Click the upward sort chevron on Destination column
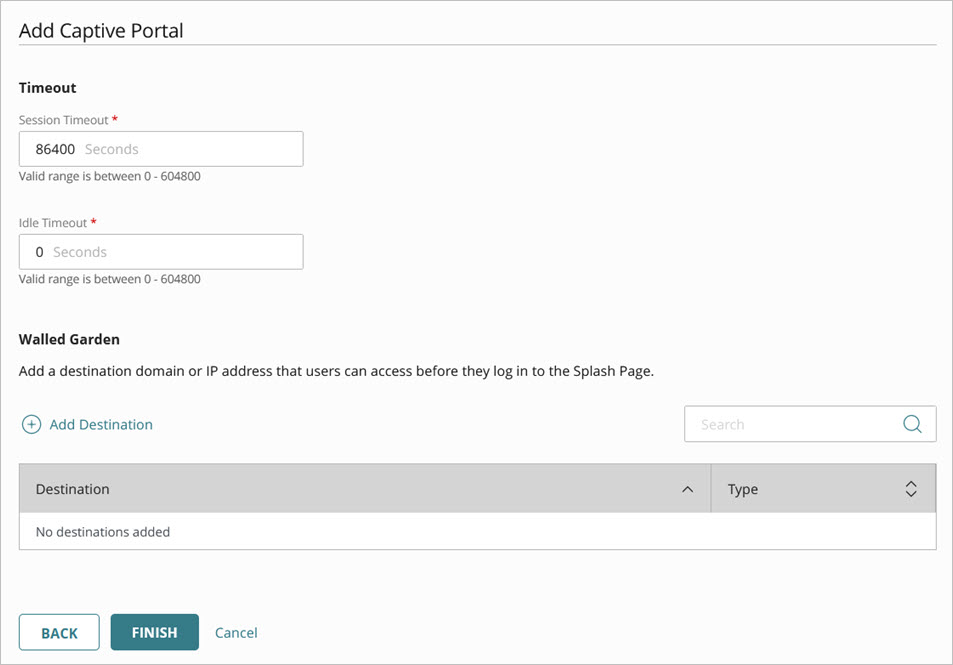 click(688, 489)
